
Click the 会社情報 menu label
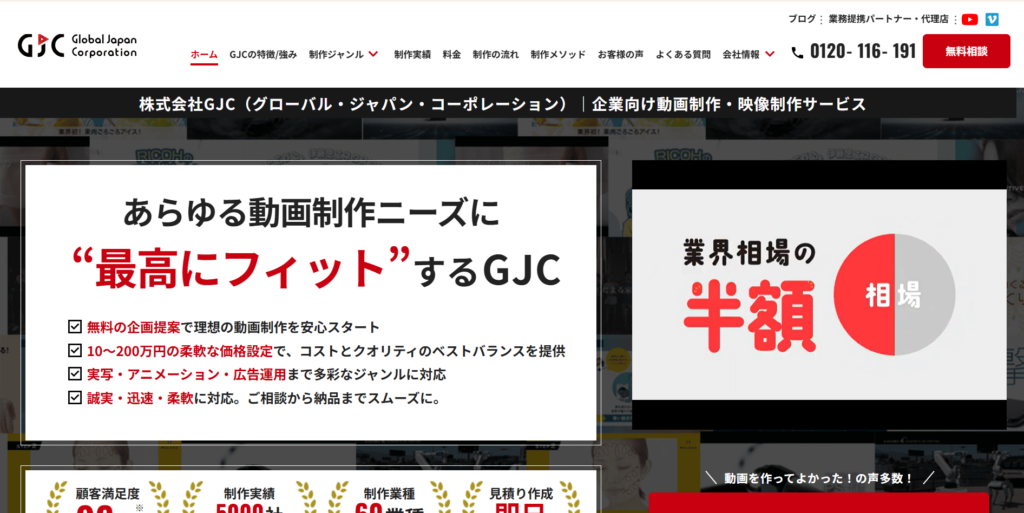coord(741,55)
